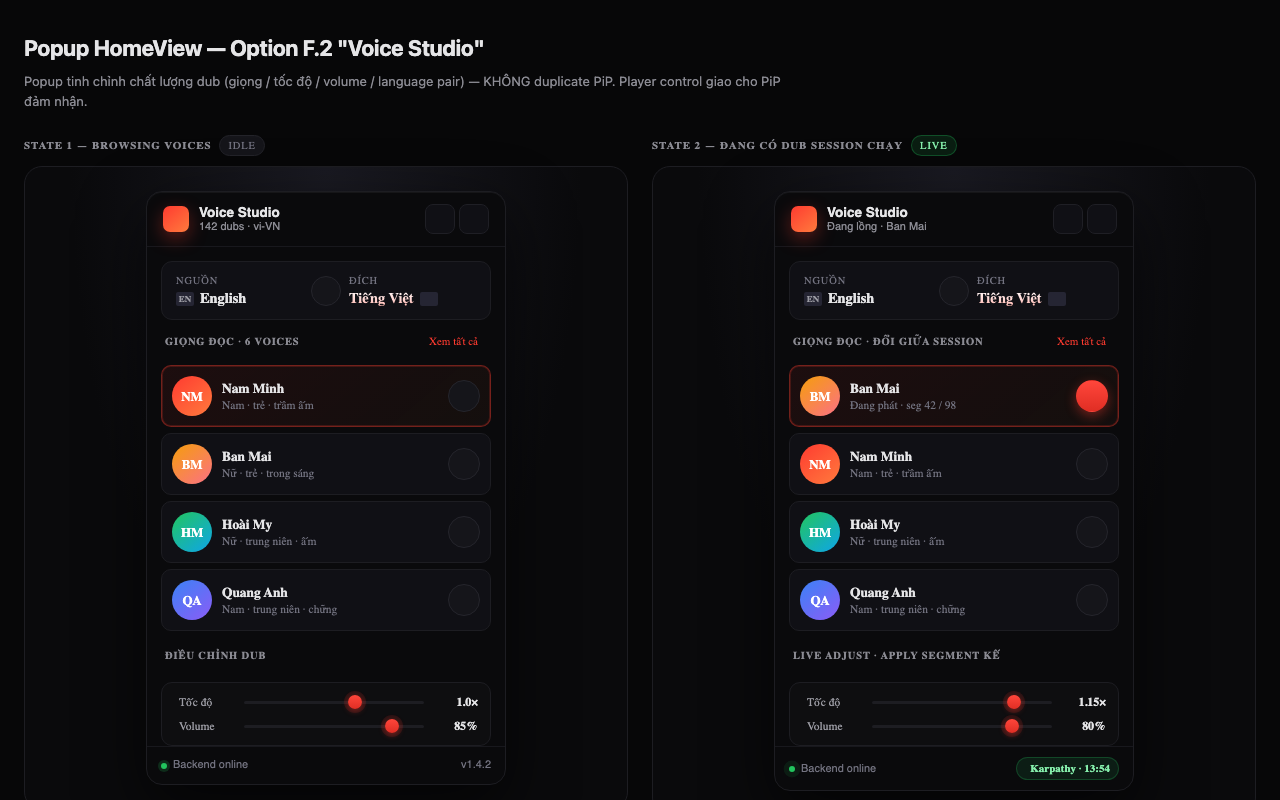Screen dimensions: 1280x800
Task: Click Hoài My's round button in State 2
Action: [1092, 532]
